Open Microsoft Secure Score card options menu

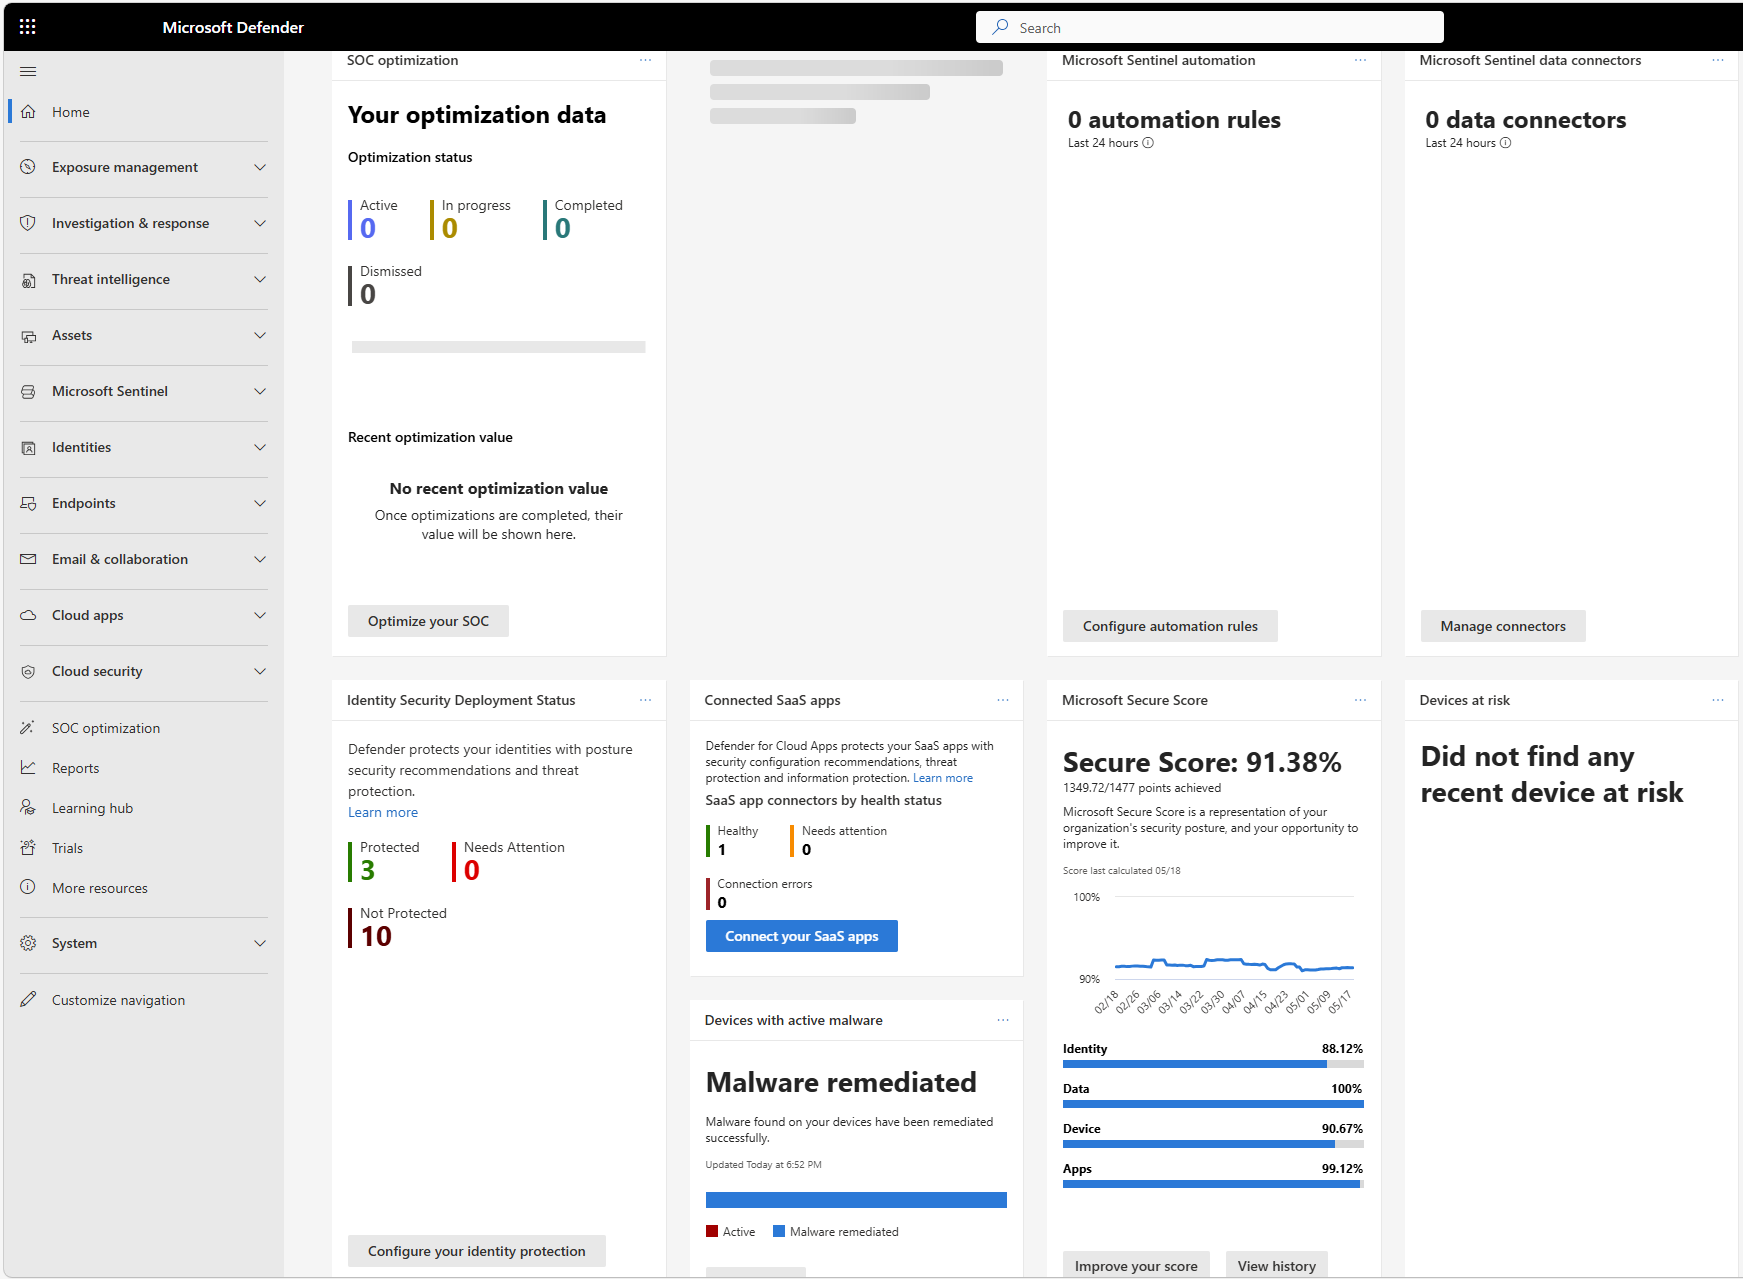pyautogui.click(x=1360, y=700)
